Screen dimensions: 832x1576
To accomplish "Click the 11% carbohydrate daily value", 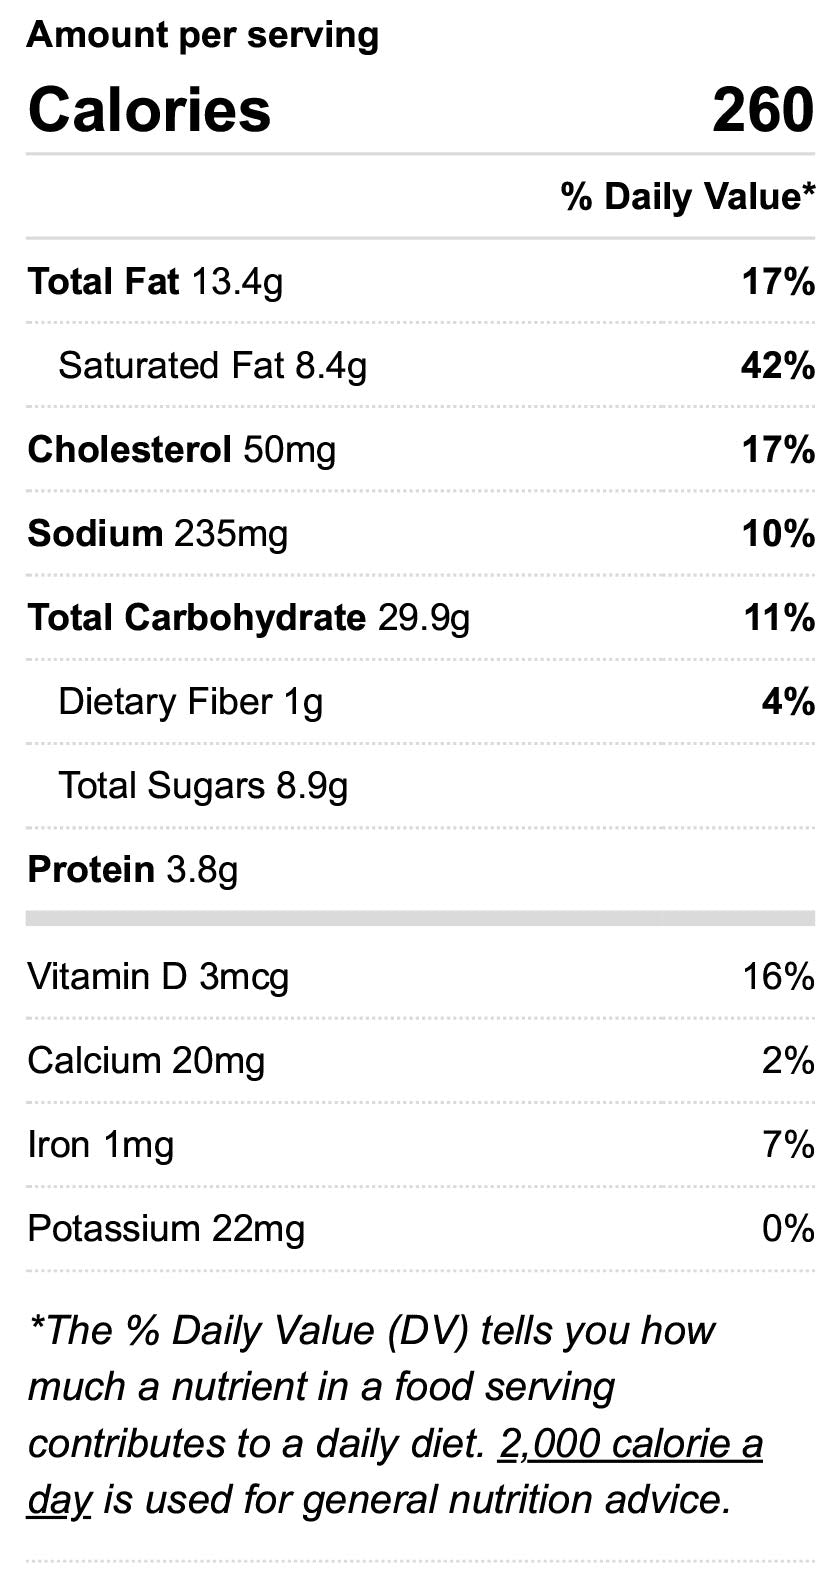I will click(779, 618).
